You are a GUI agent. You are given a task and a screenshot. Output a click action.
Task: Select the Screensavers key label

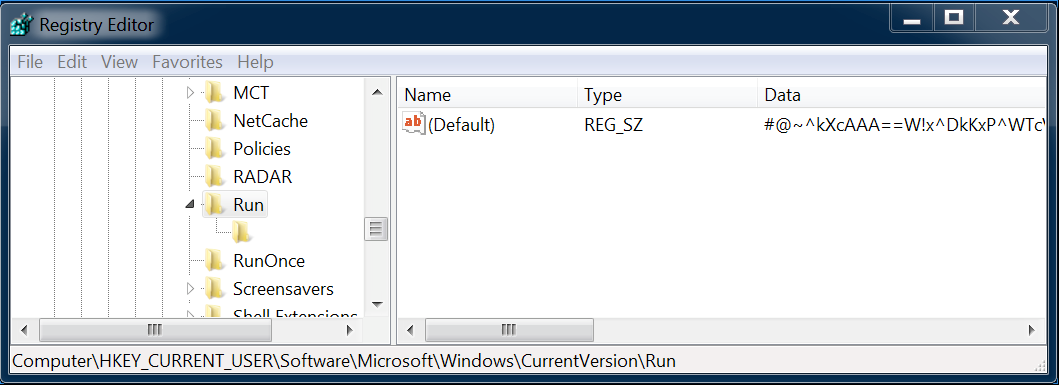(x=283, y=289)
